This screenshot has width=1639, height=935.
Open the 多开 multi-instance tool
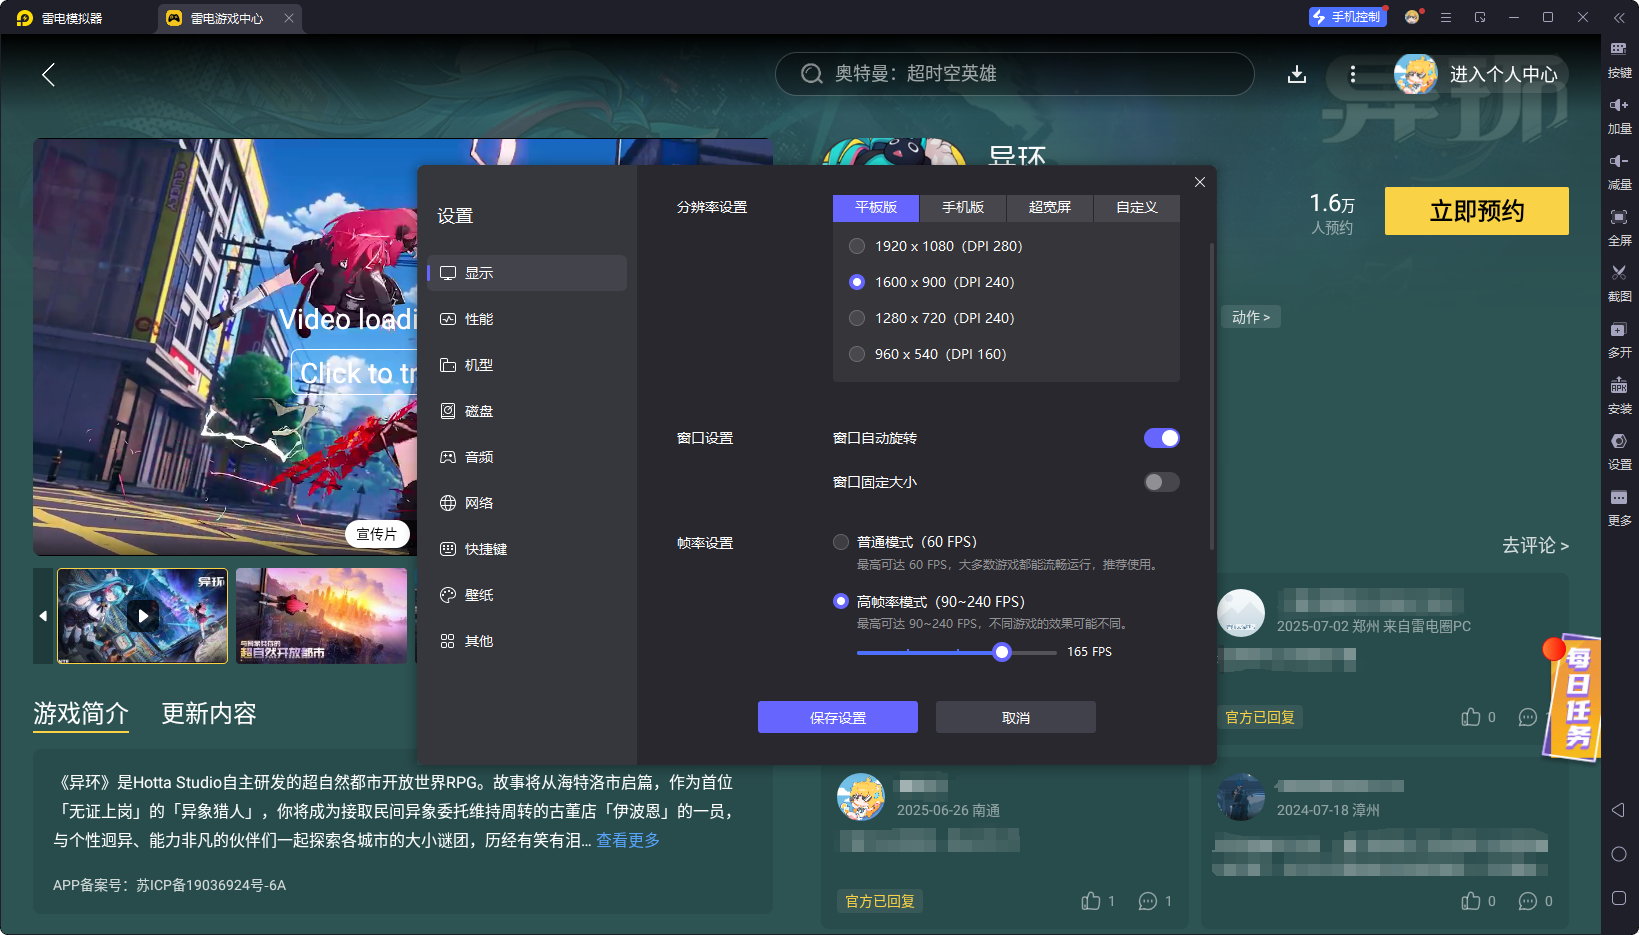click(x=1620, y=339)
